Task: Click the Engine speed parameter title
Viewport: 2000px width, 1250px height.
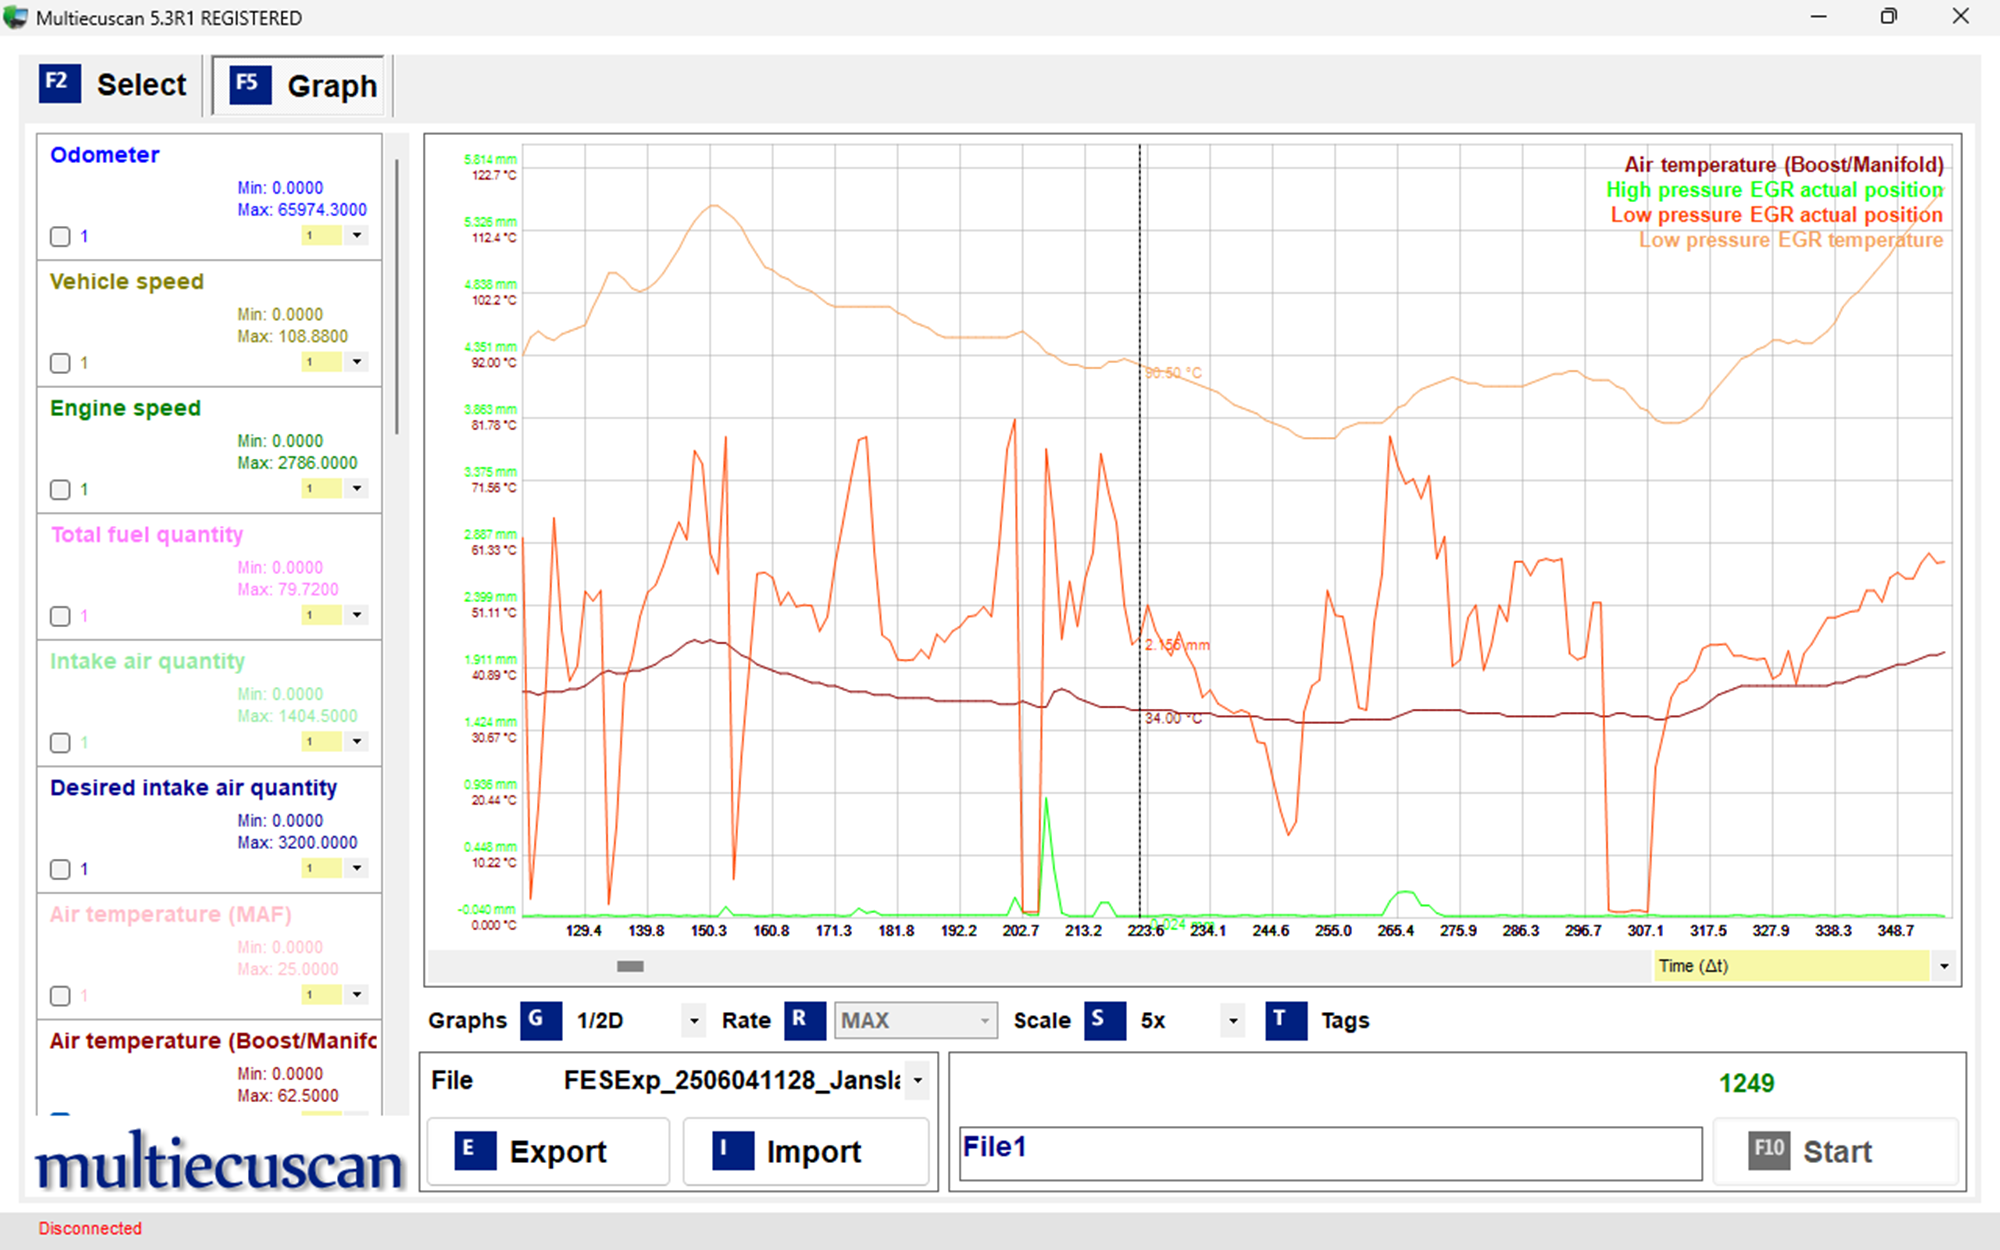Action: tap(125, 408)
